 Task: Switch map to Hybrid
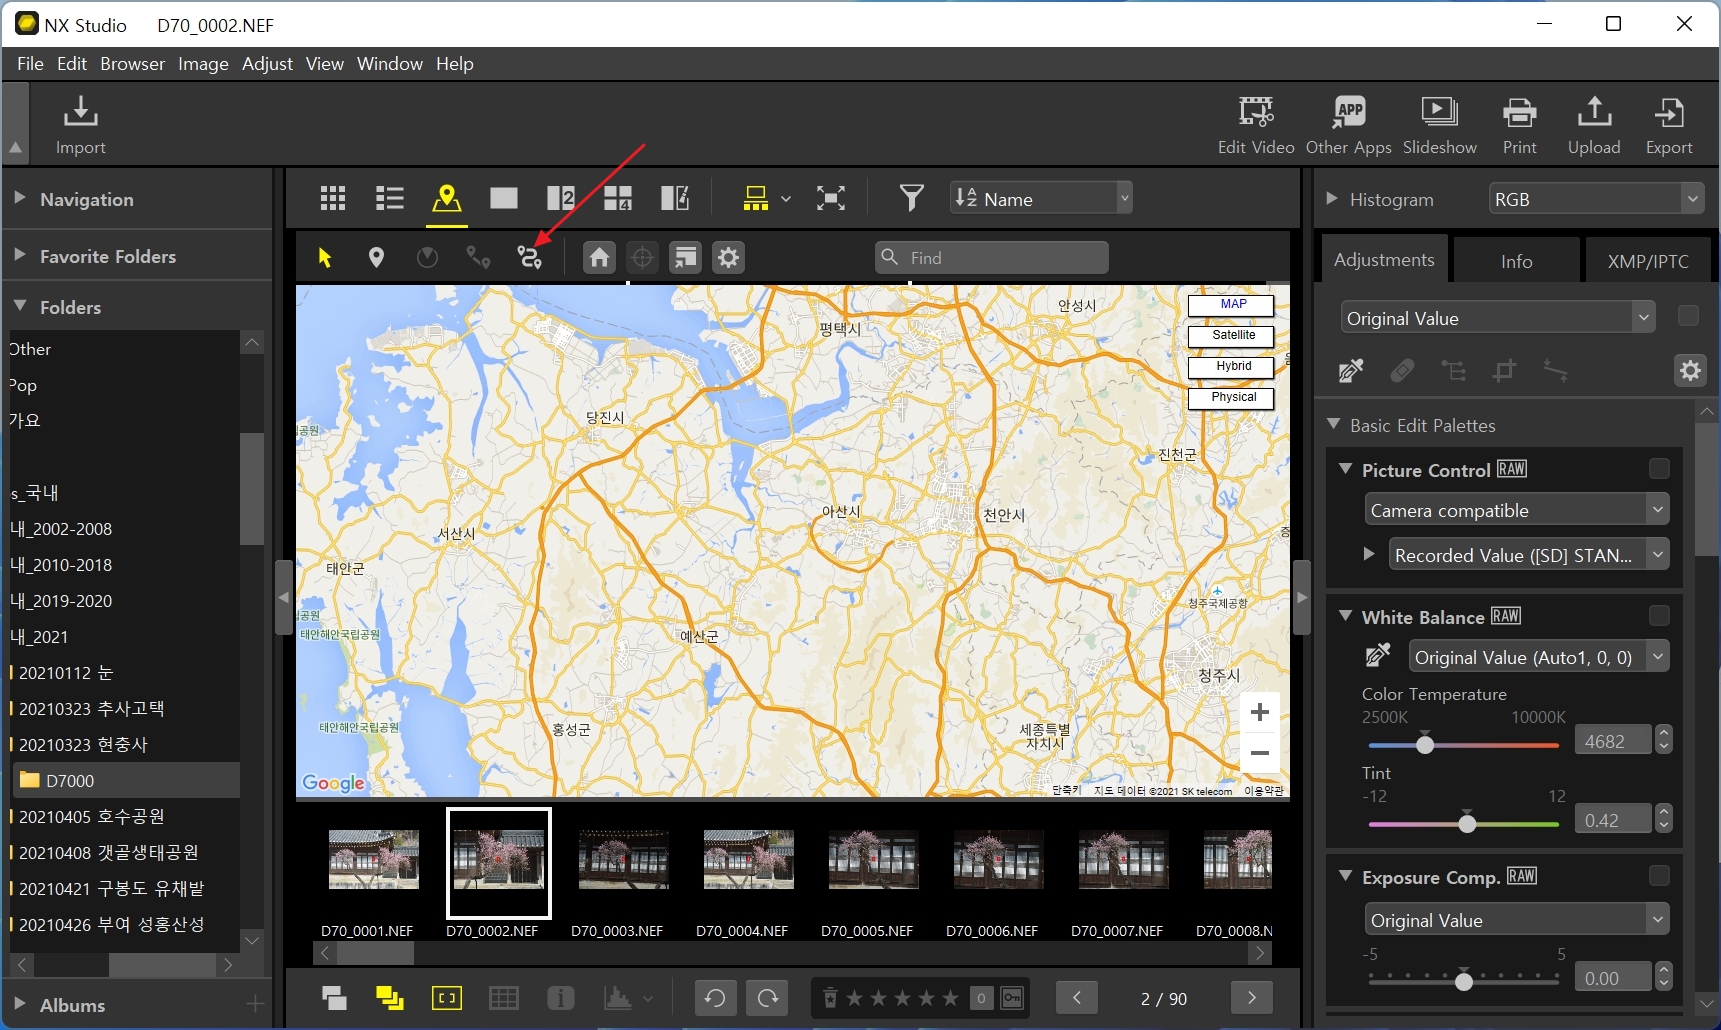click(x=1231, y=366)
